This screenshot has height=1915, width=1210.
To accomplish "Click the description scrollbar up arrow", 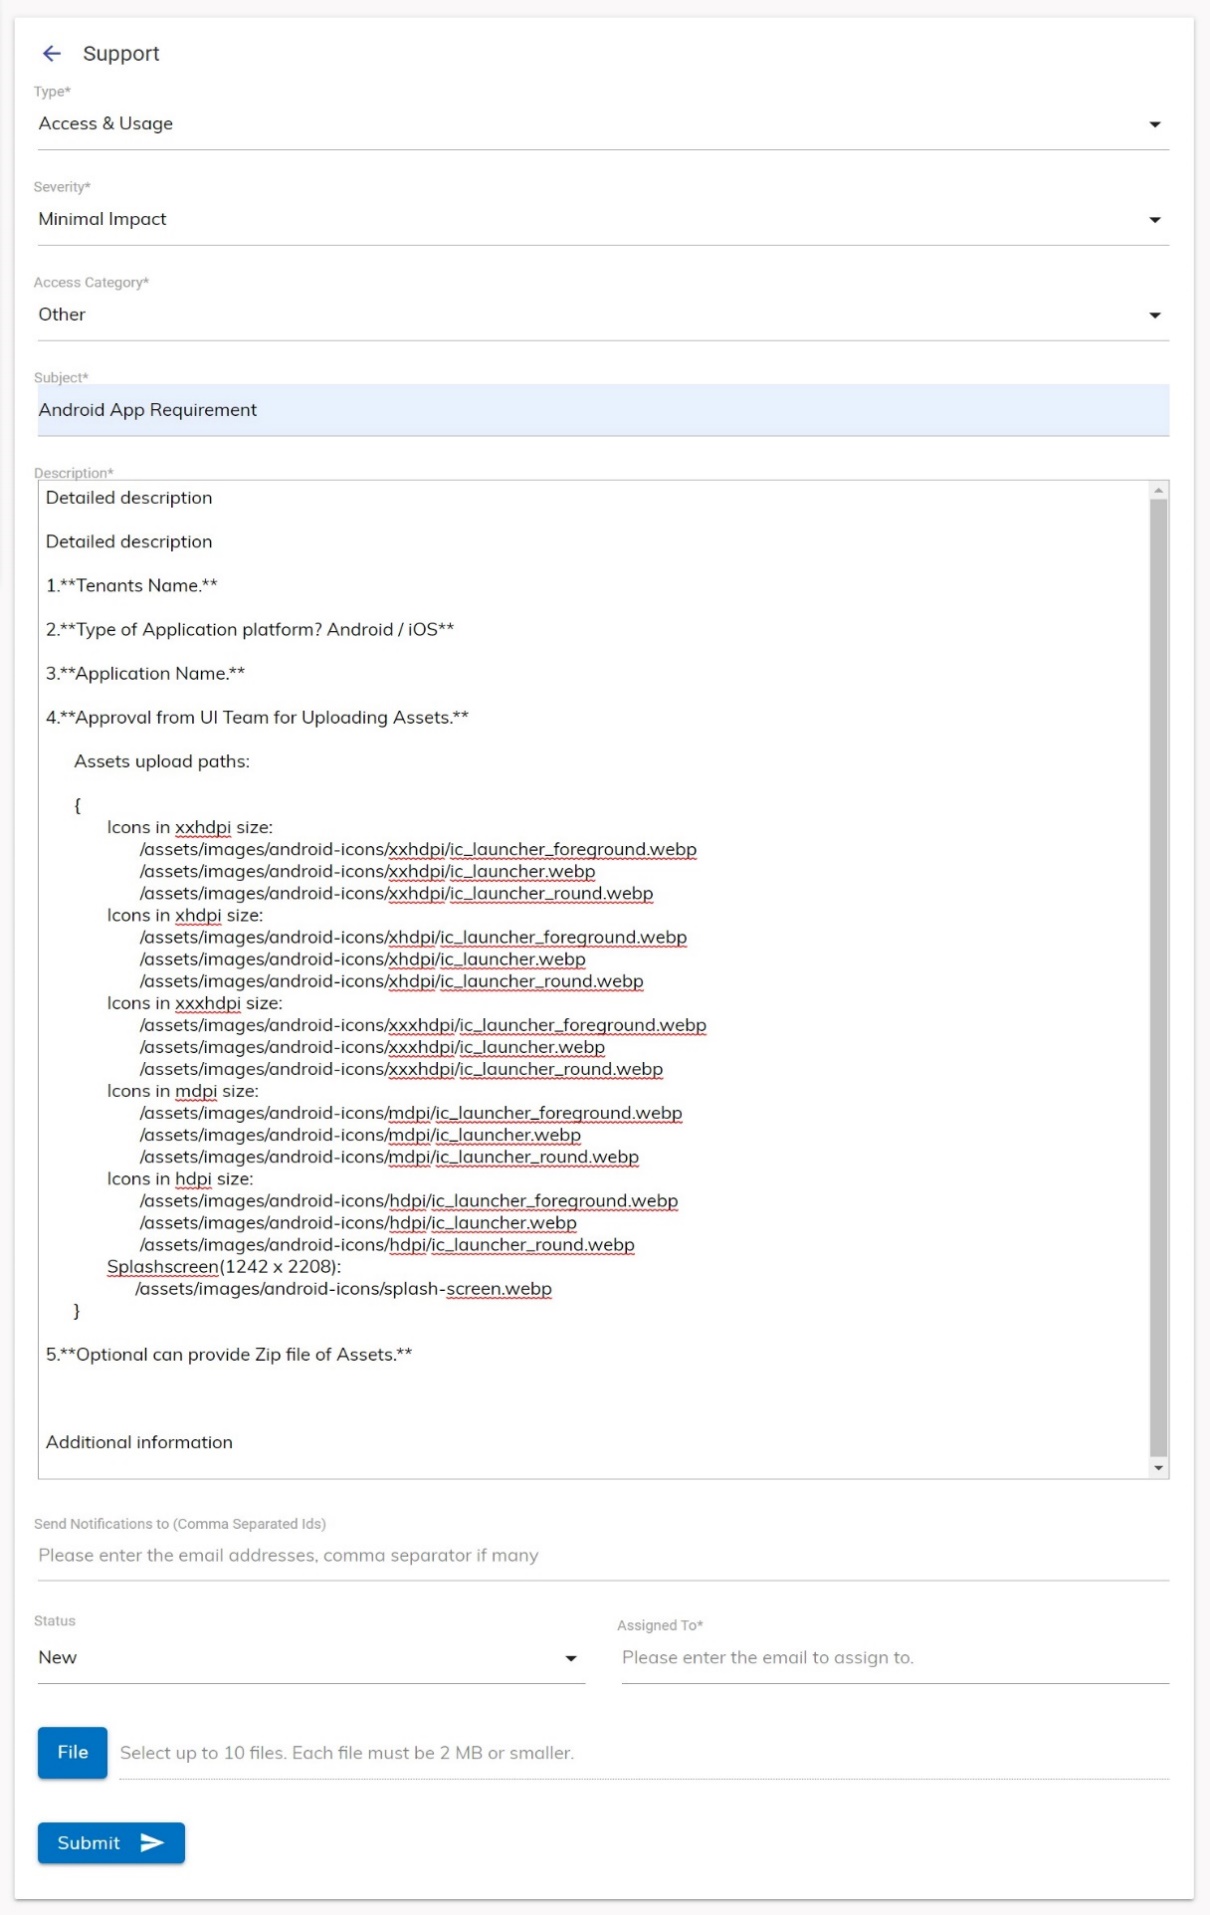I will point(1159,490).
